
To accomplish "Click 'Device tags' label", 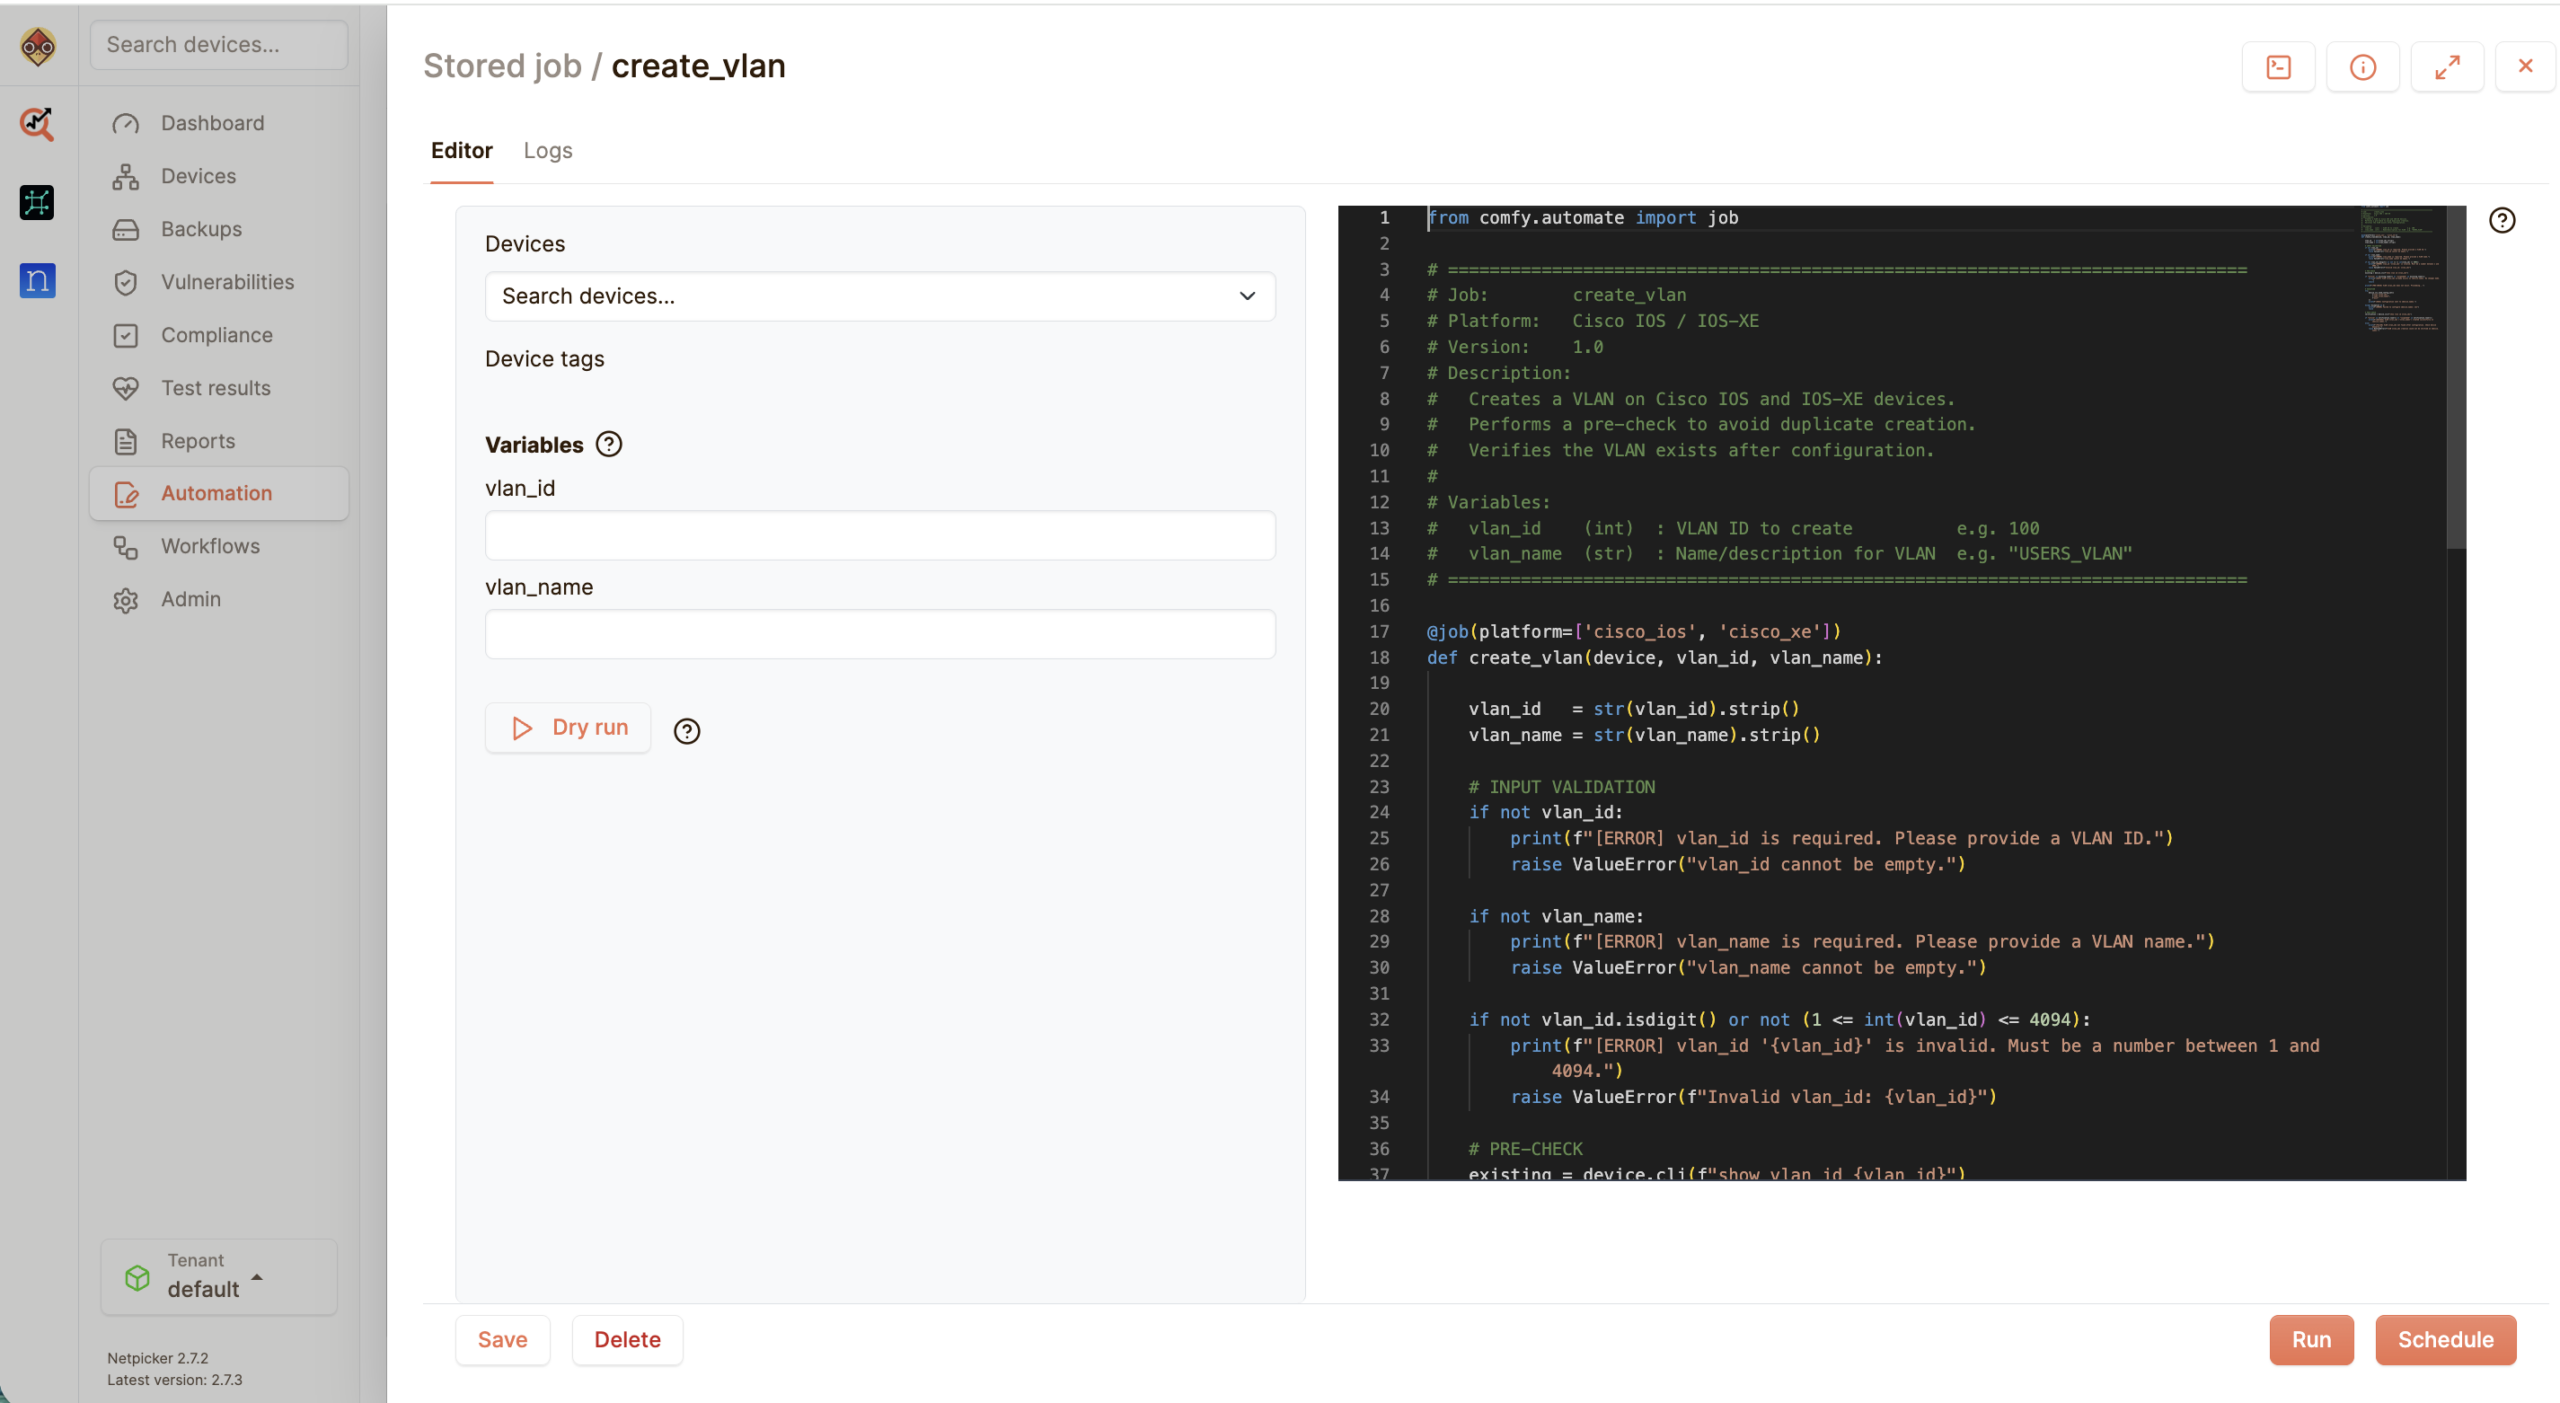I will (544, 359).
